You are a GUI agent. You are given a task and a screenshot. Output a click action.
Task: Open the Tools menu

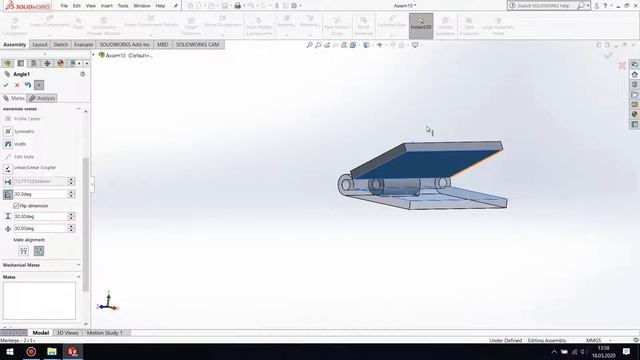pyautogui.click(x=123, y=6)
